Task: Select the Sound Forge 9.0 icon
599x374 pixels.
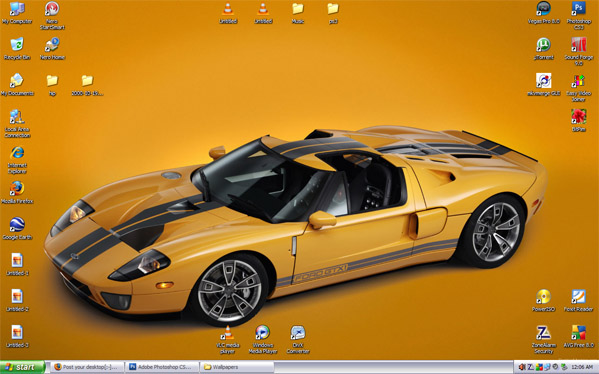Action: click(579, 52)
